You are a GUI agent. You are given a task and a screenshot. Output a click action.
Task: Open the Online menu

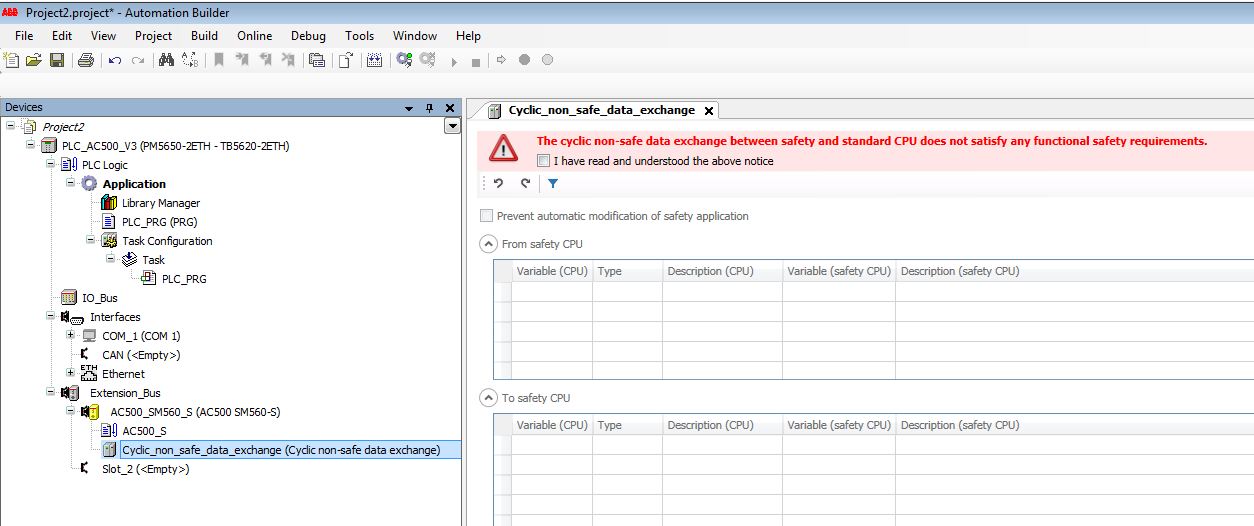pyautogui.click(x=254, y=36)
